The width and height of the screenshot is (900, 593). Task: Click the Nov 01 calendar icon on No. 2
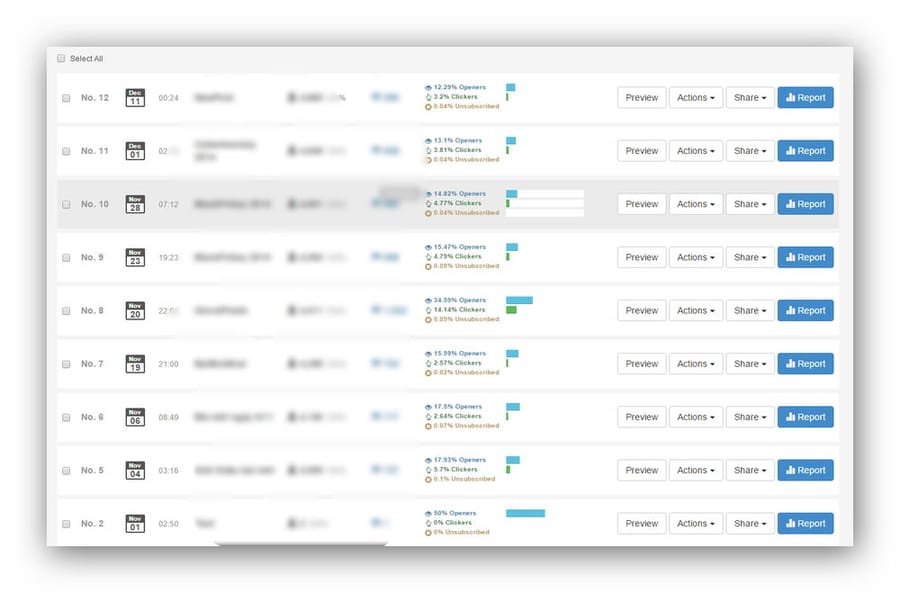coord(135,524)
